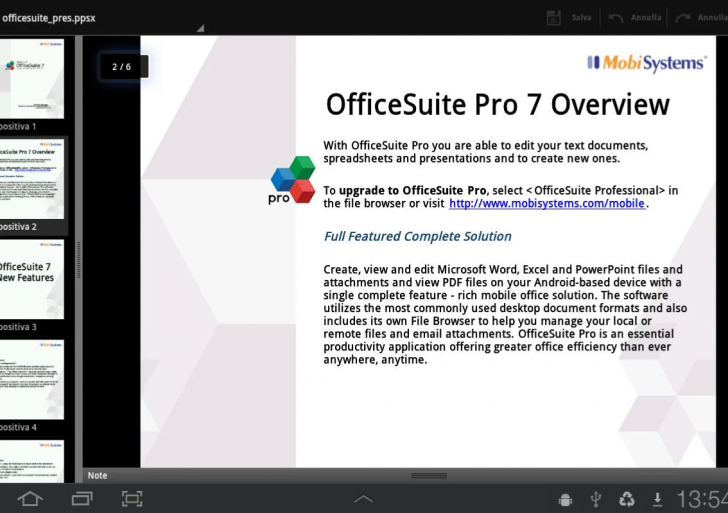Select slide thumbnail Diapositiva 3
The width and height of the screenshot is (728, 513).
[x=32, y=279]
